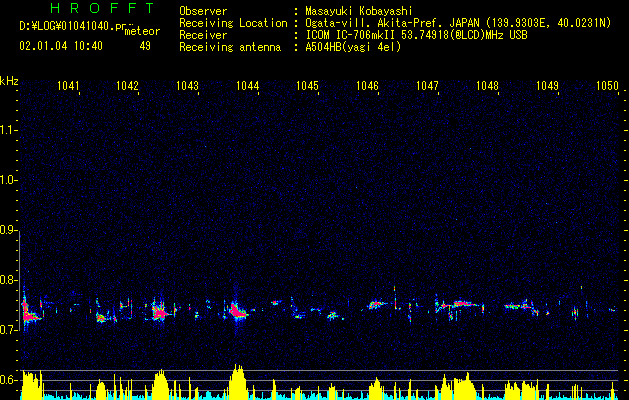Select the ICOM IC-706mkII receiver text
629x400 pixels.
tap(416, 35)
